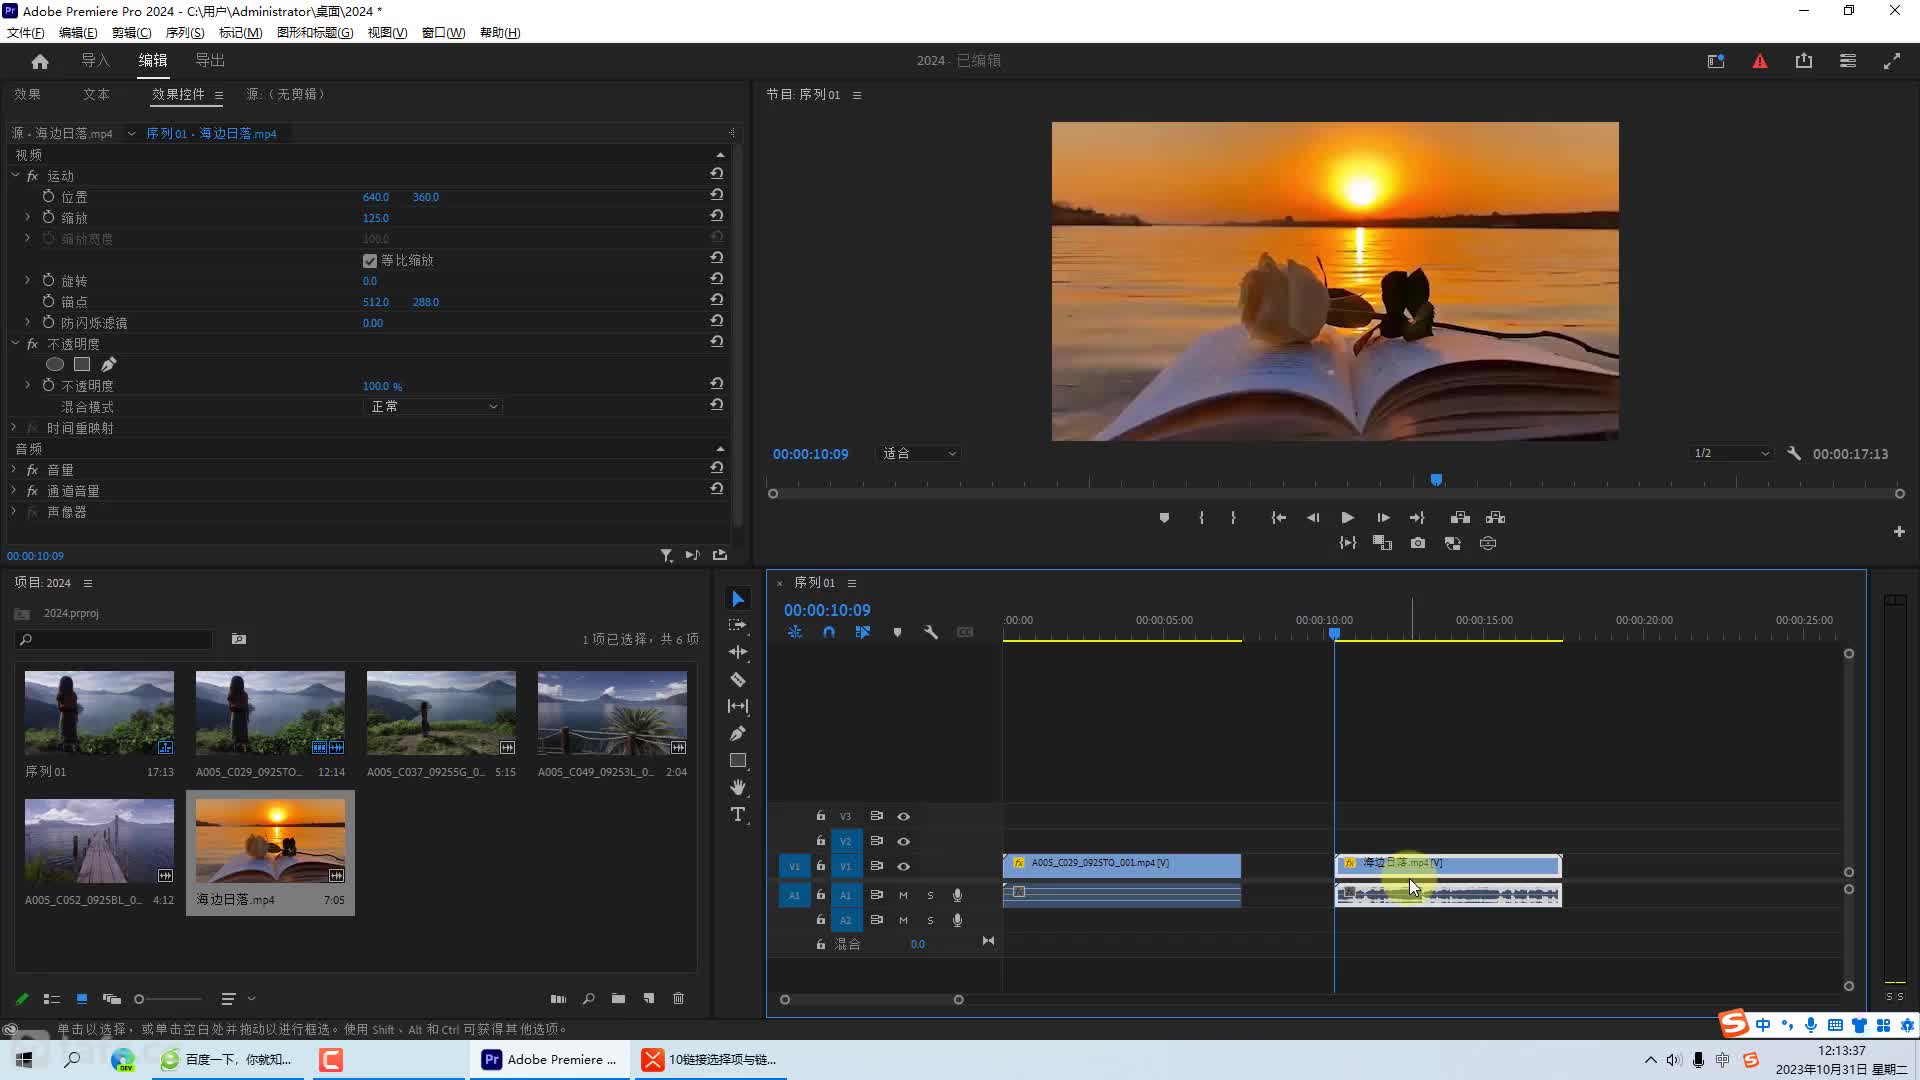This screenshot has width=1920, height=1080.
Task: Open the Effects panel tab
Action: point(27,94)
